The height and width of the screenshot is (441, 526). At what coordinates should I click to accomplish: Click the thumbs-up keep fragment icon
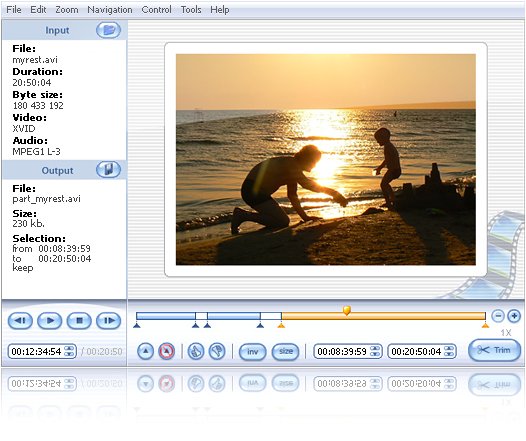[196, 351]
